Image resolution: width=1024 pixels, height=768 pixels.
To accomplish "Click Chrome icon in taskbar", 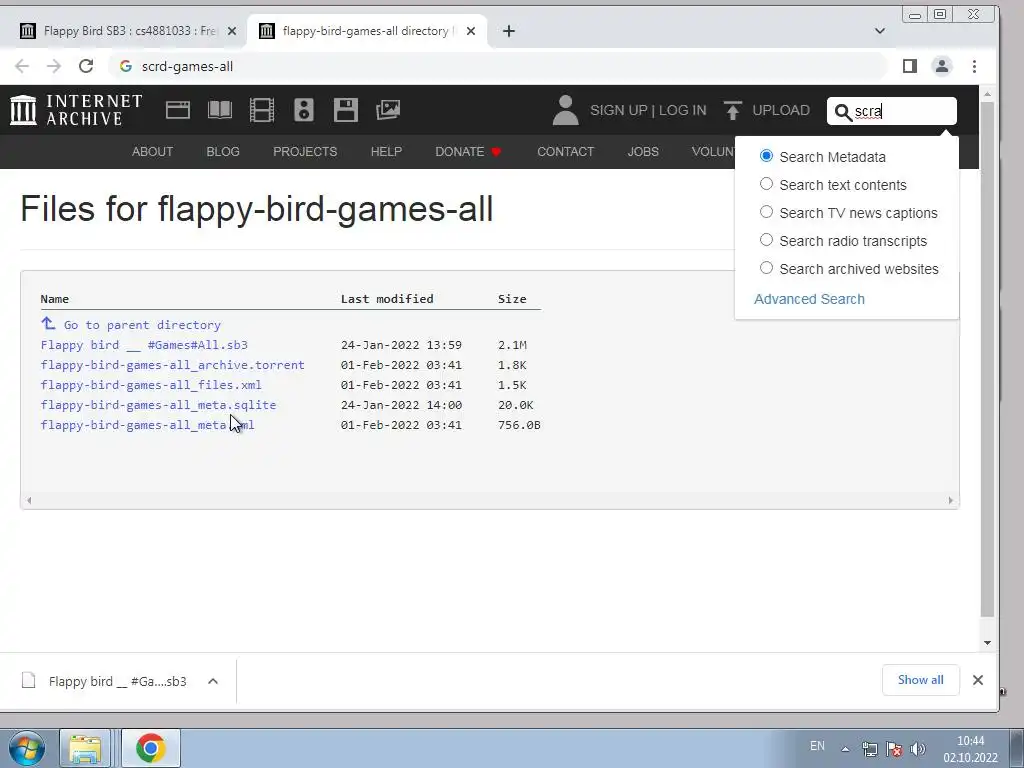I will coord(150,748).
